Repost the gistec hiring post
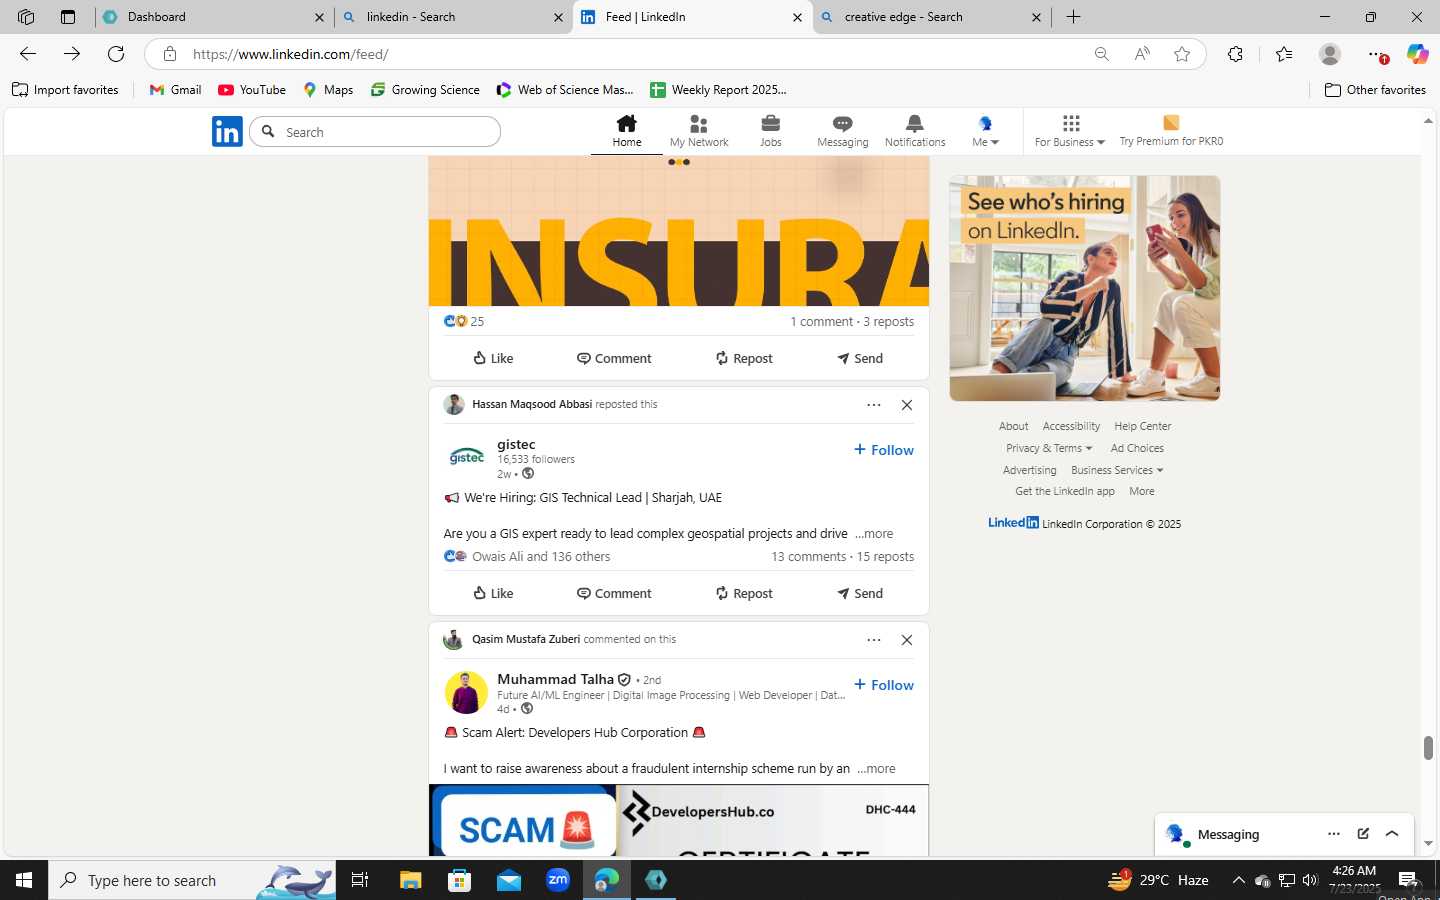This screenshot has width=1440, height=900. (744, 593)
